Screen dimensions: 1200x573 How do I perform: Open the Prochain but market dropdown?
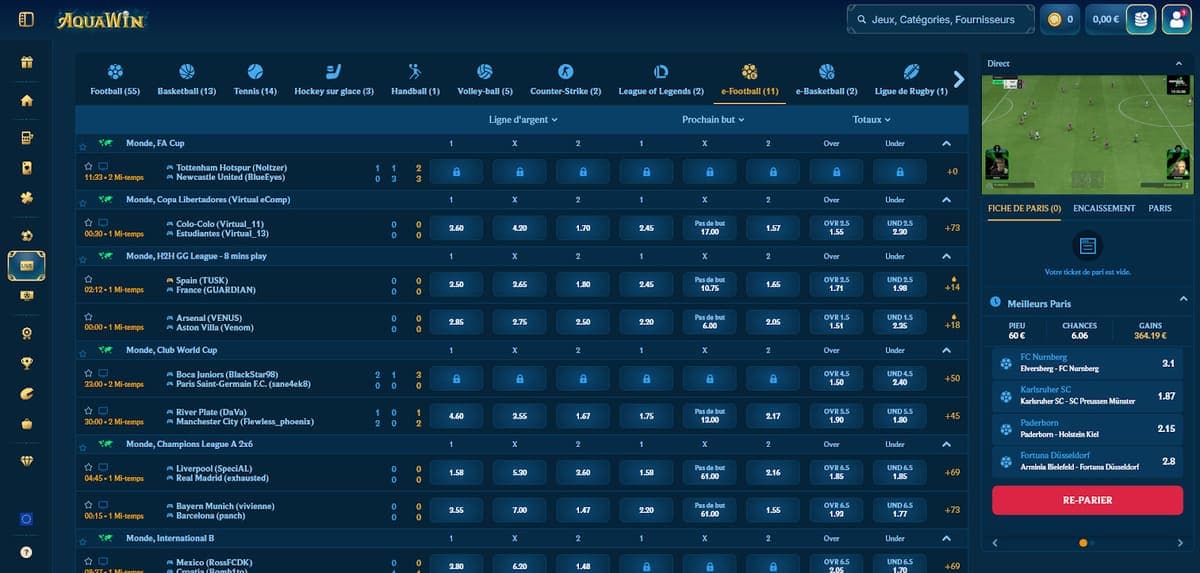[x=713, y=120]
